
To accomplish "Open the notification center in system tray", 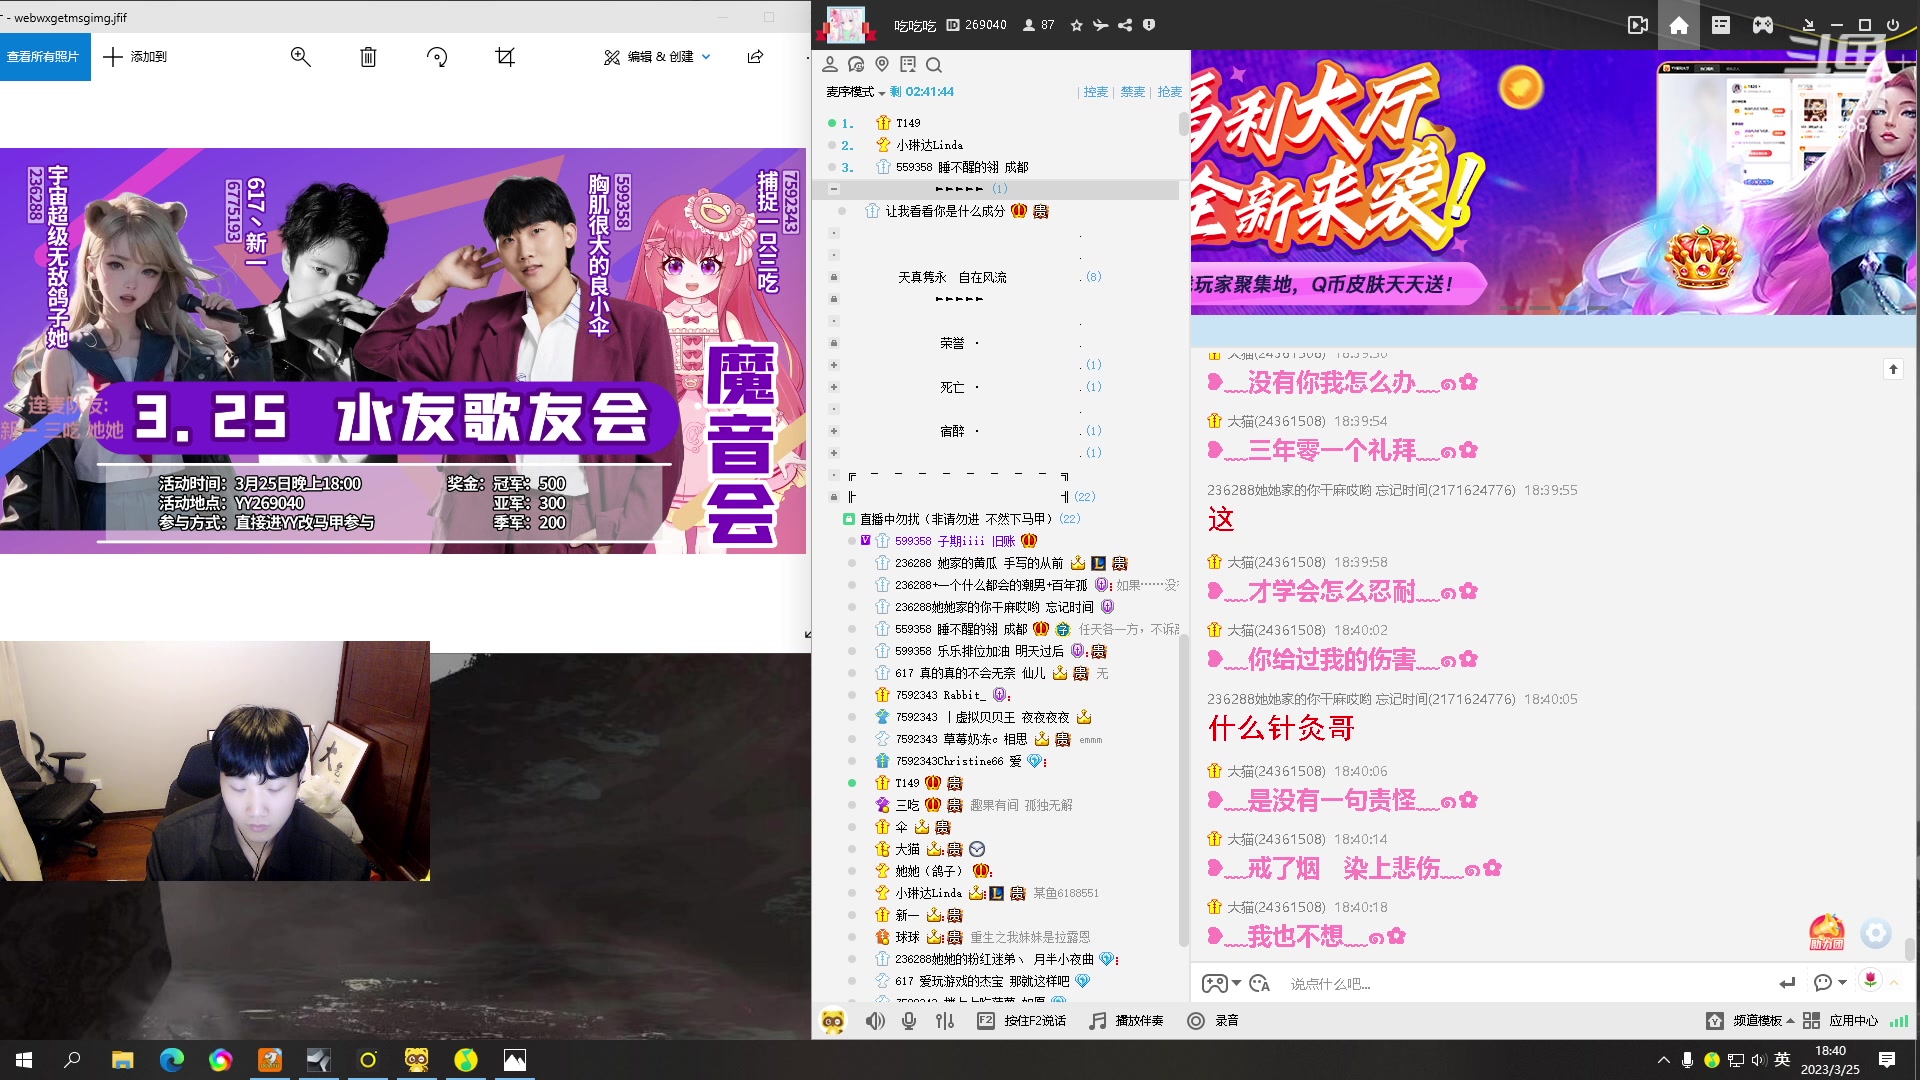I will pyautogui.click(x=1887, y=1060).
